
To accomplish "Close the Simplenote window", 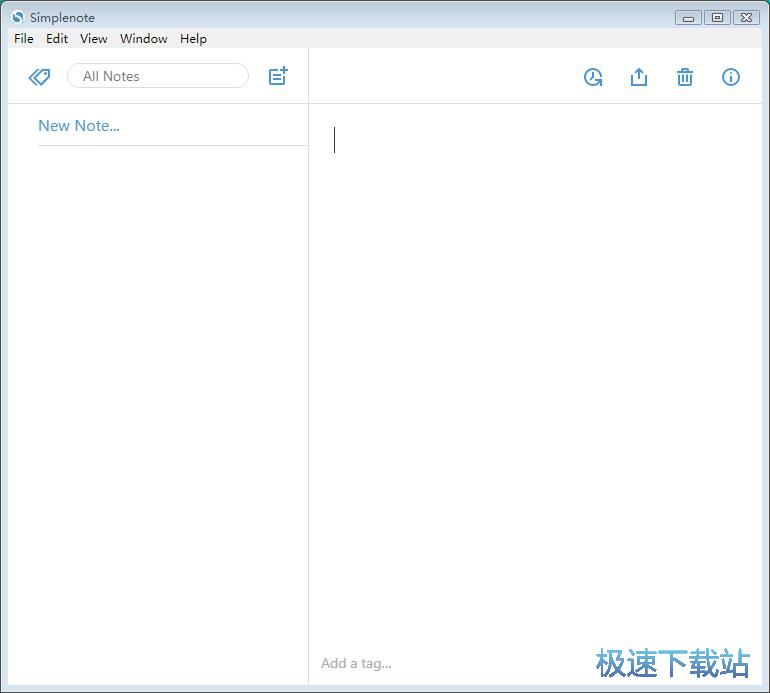I will click(746, 18).
